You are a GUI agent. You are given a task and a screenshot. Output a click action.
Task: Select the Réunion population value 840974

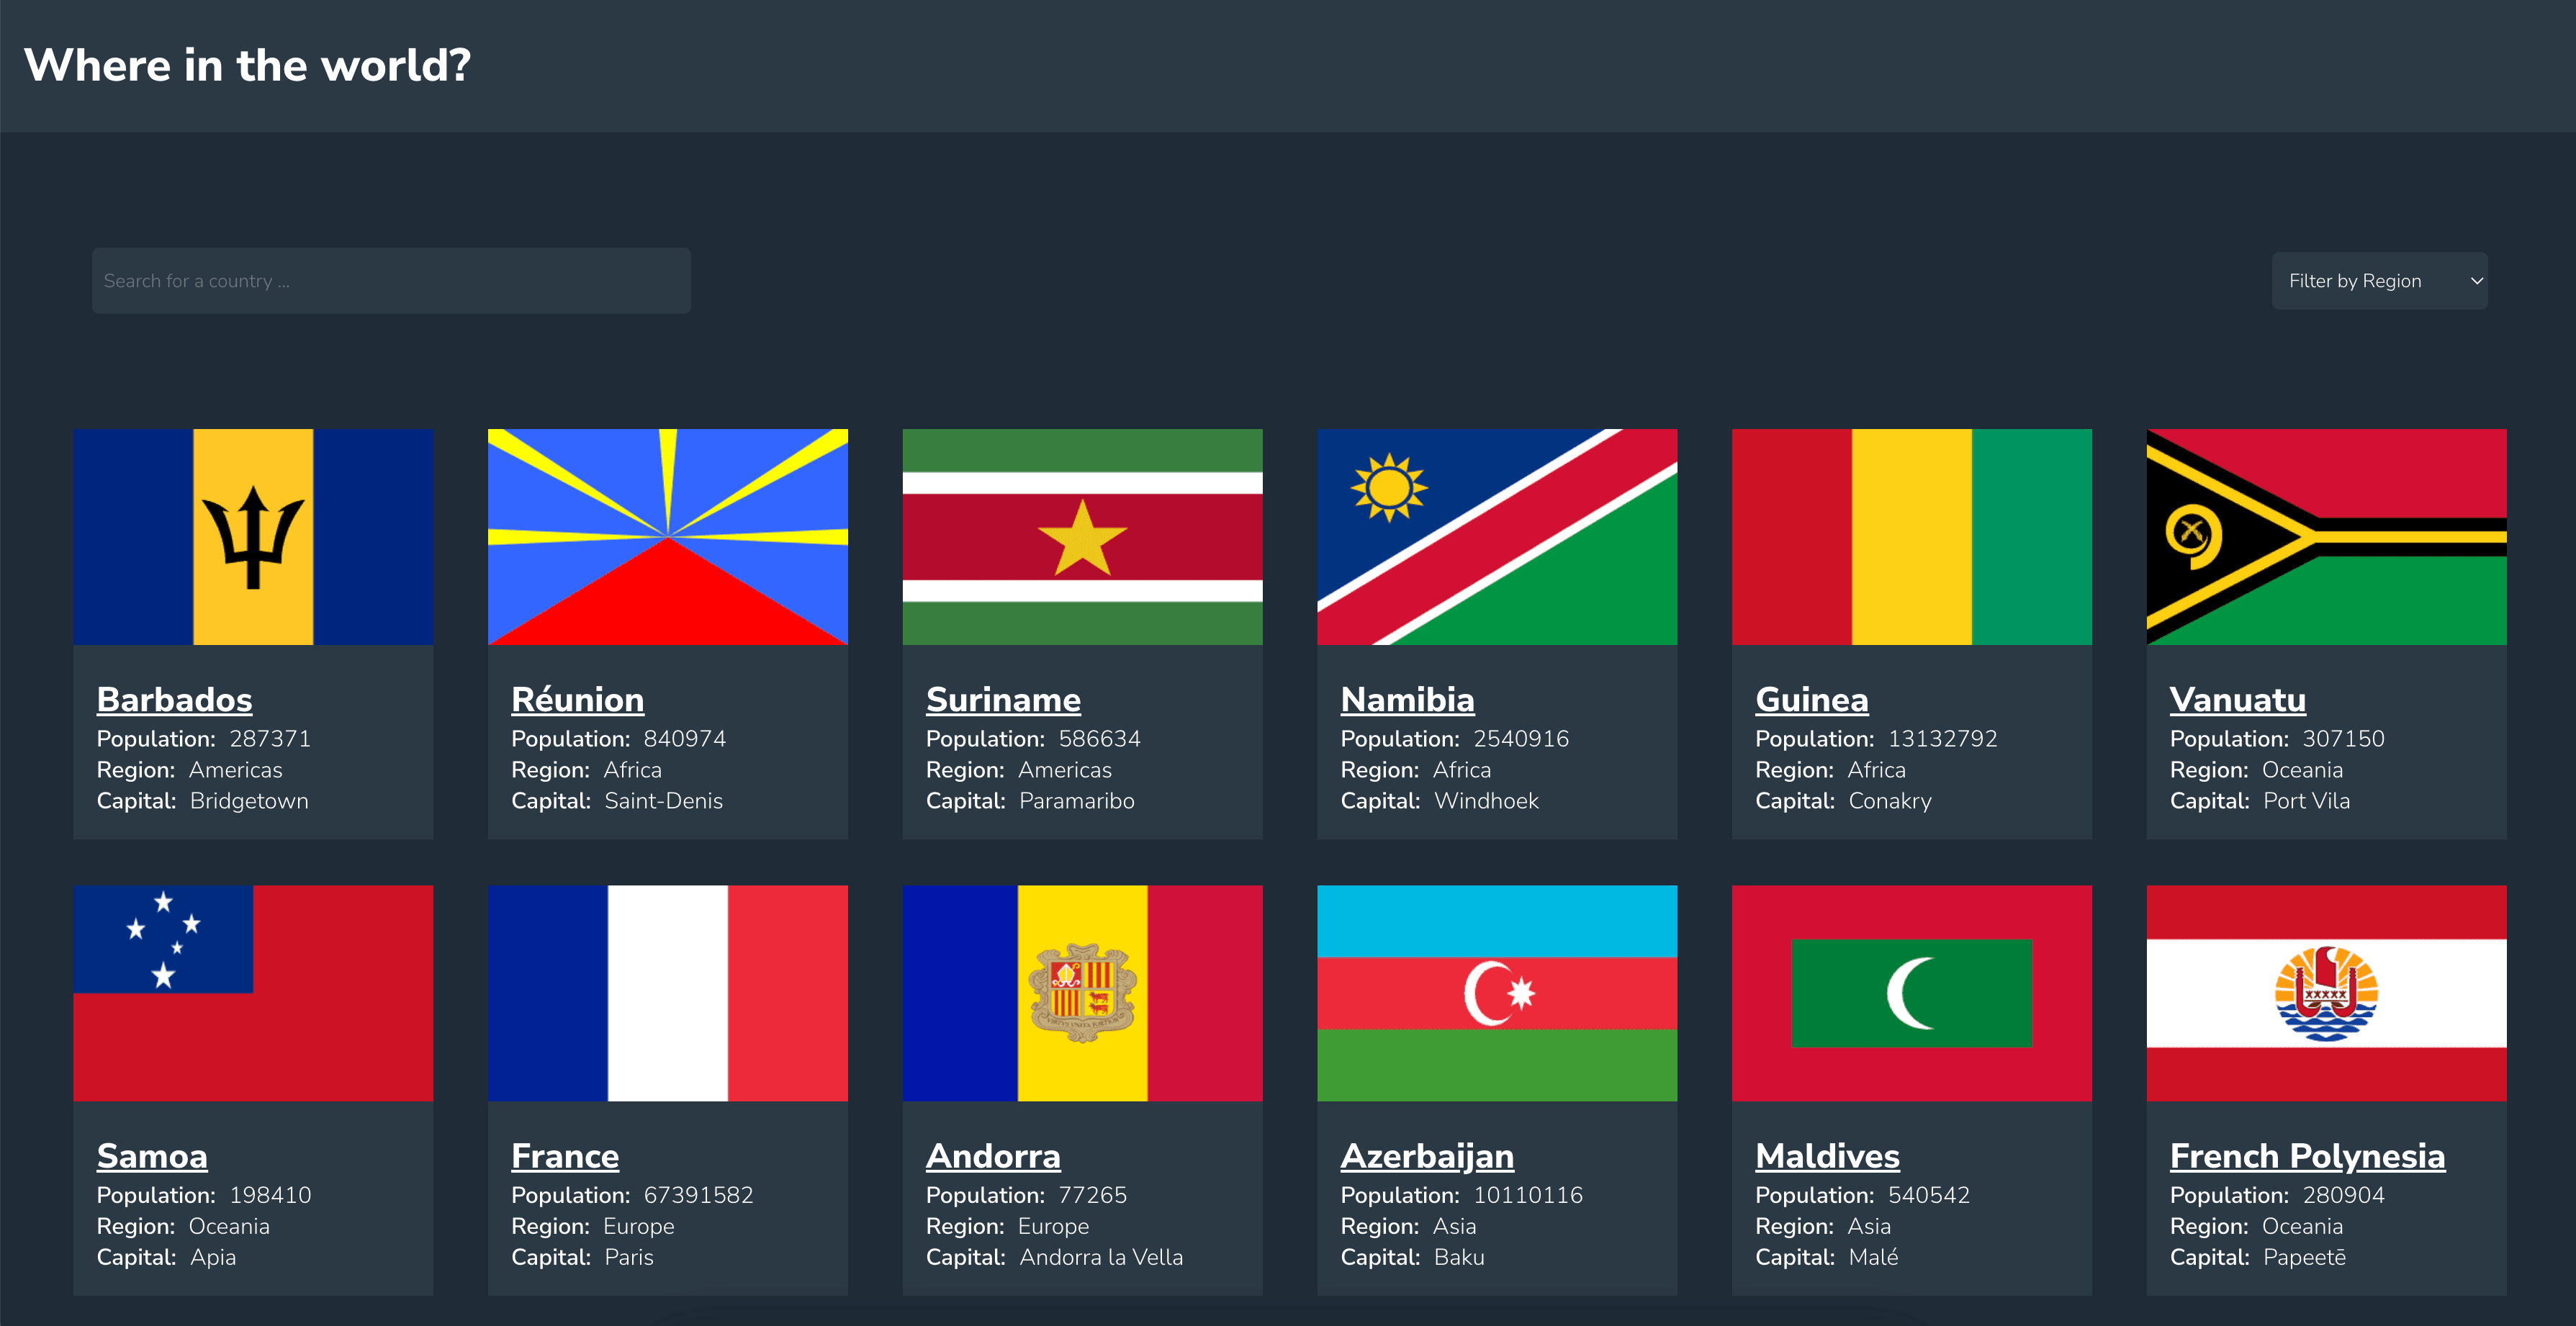[685, 739]
